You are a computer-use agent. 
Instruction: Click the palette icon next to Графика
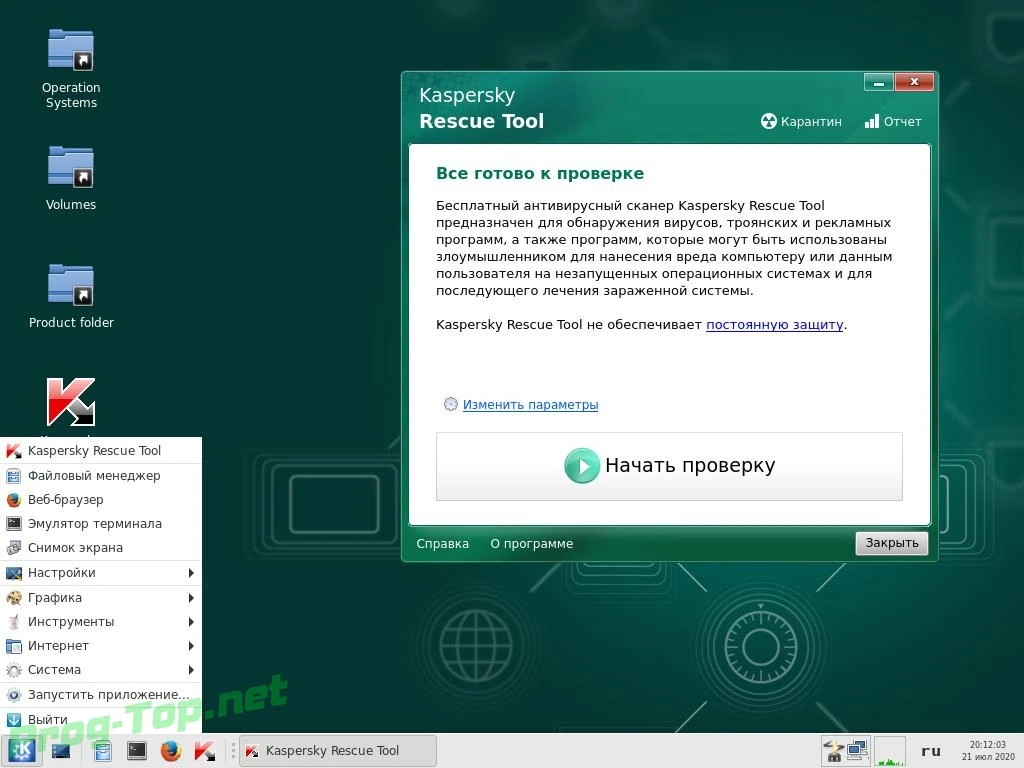pyautogui.click(x=14, y=598)
